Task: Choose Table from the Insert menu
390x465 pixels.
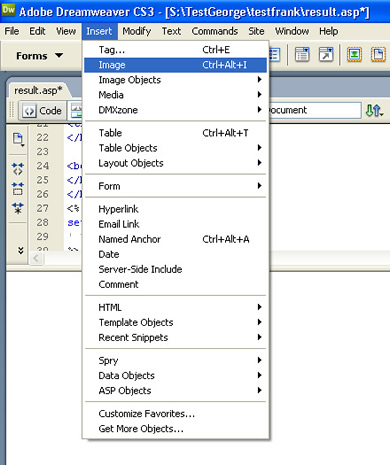Action: click(175, 133)
